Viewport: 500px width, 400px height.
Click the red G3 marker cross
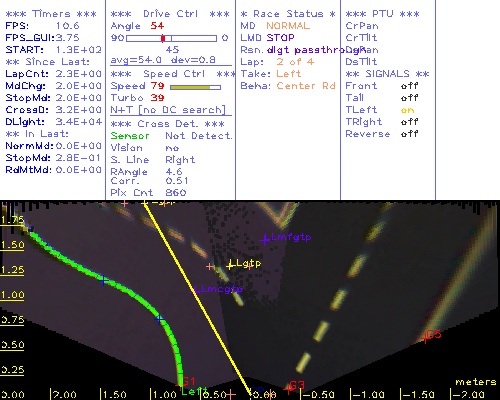coord(288,389)
